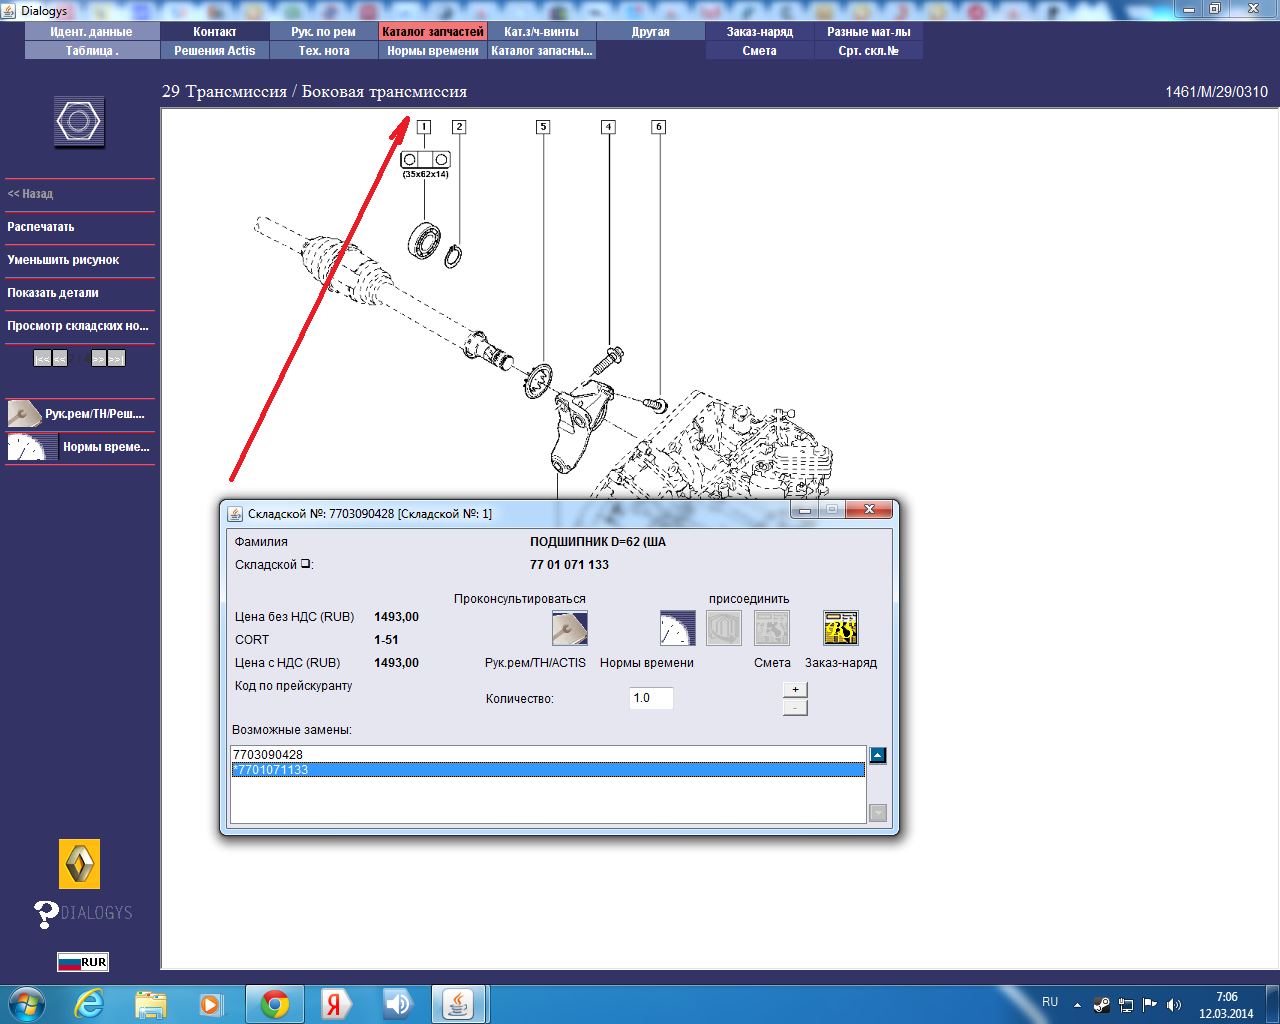Open Другая tab
Viewport: 1280px width, 1024px height.
coord(651,32)
